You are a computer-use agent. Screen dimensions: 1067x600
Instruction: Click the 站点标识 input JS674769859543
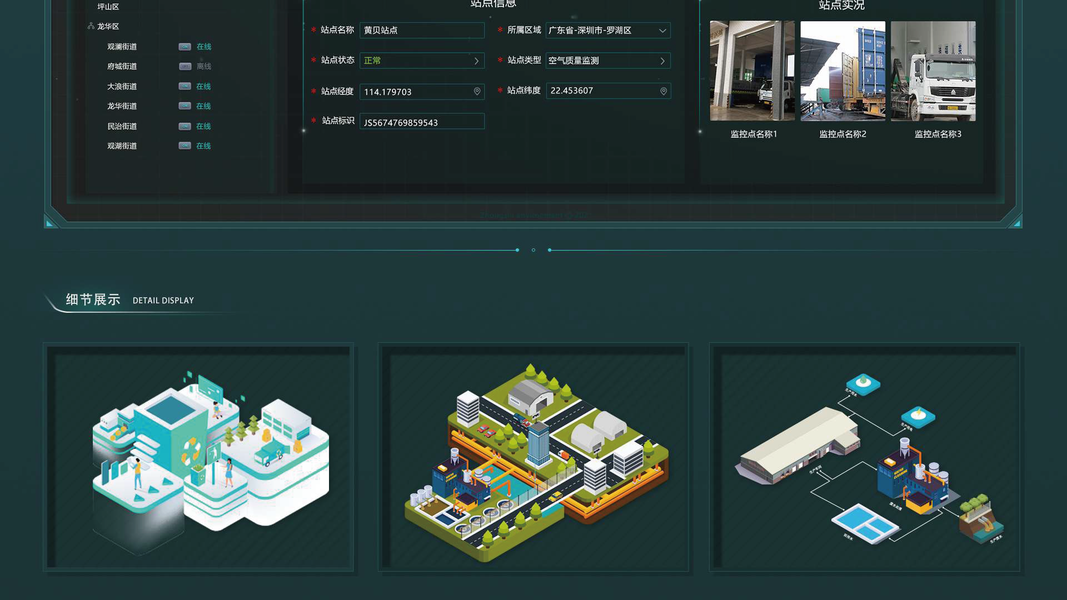click(x=422, y=122)
